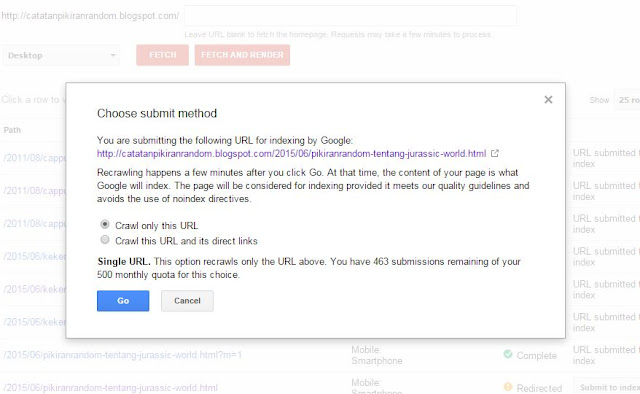Open the jurassic-world URL link in the dialog
Image resolution: width=640 pixels, height=394 pixels.
291,154
